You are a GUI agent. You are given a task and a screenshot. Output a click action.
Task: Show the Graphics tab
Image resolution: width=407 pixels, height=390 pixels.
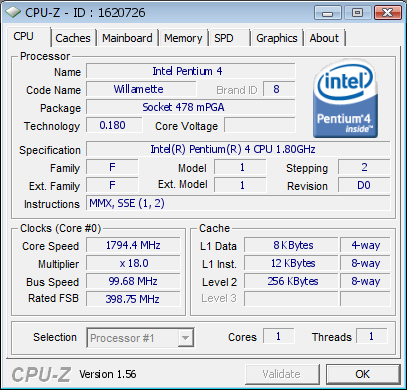coord(277,38)
